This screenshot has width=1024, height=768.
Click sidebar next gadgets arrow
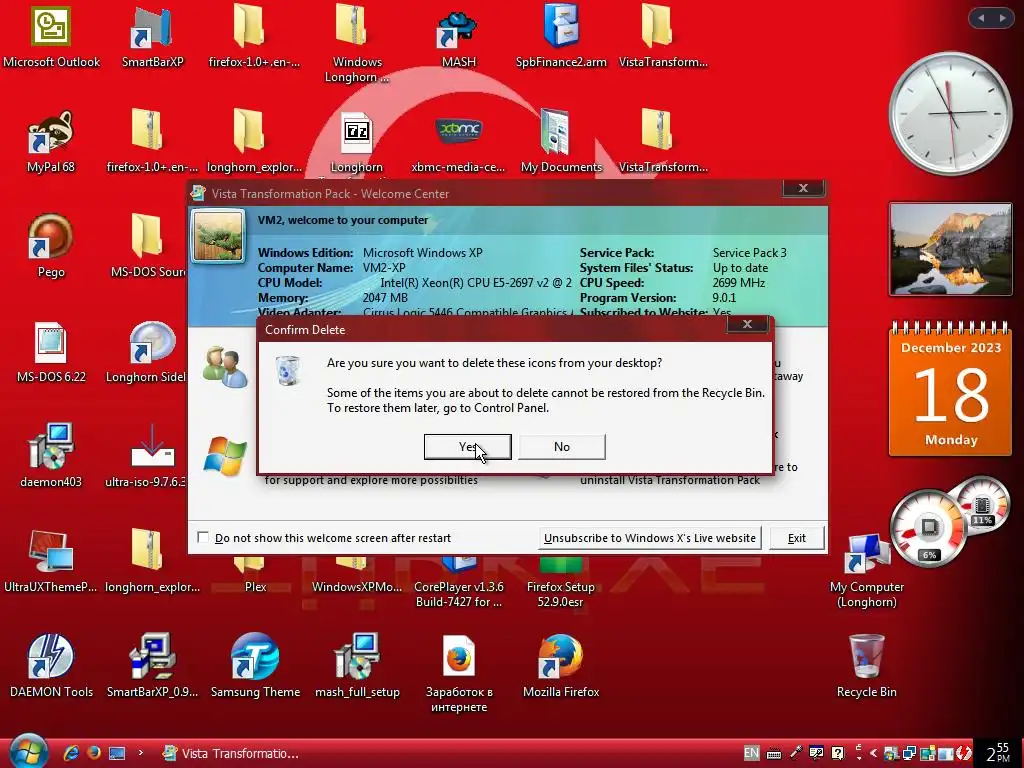pyautogui.click(x=1002, y=18)
